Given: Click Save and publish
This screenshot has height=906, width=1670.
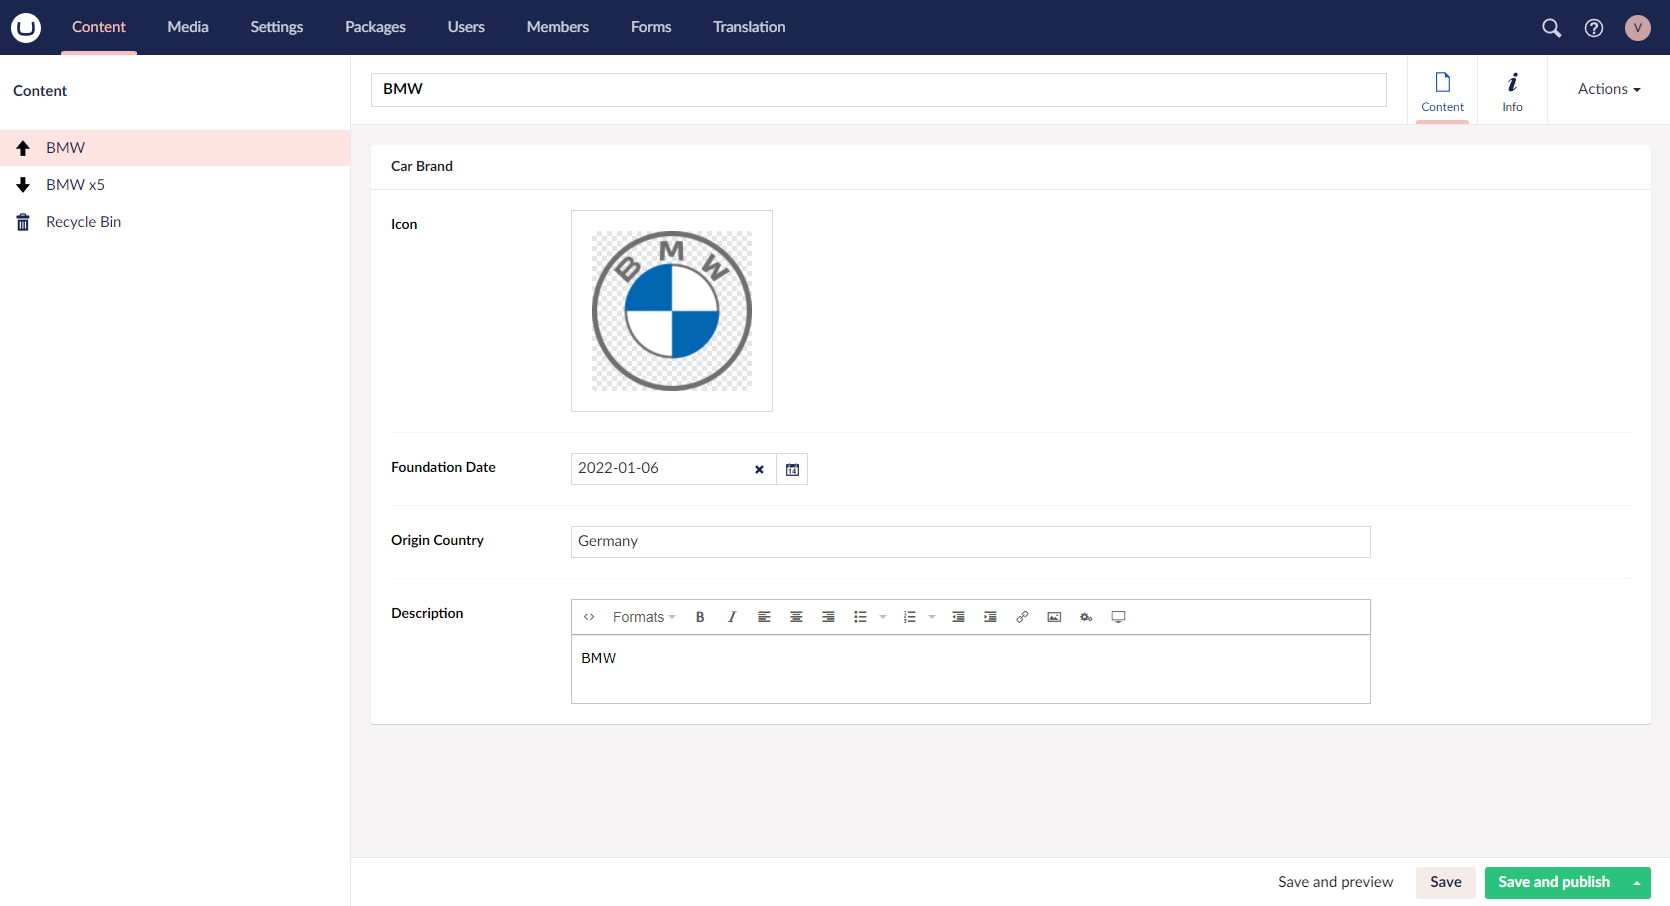Looking at the screenshot, I should (x=1554, y=882).
